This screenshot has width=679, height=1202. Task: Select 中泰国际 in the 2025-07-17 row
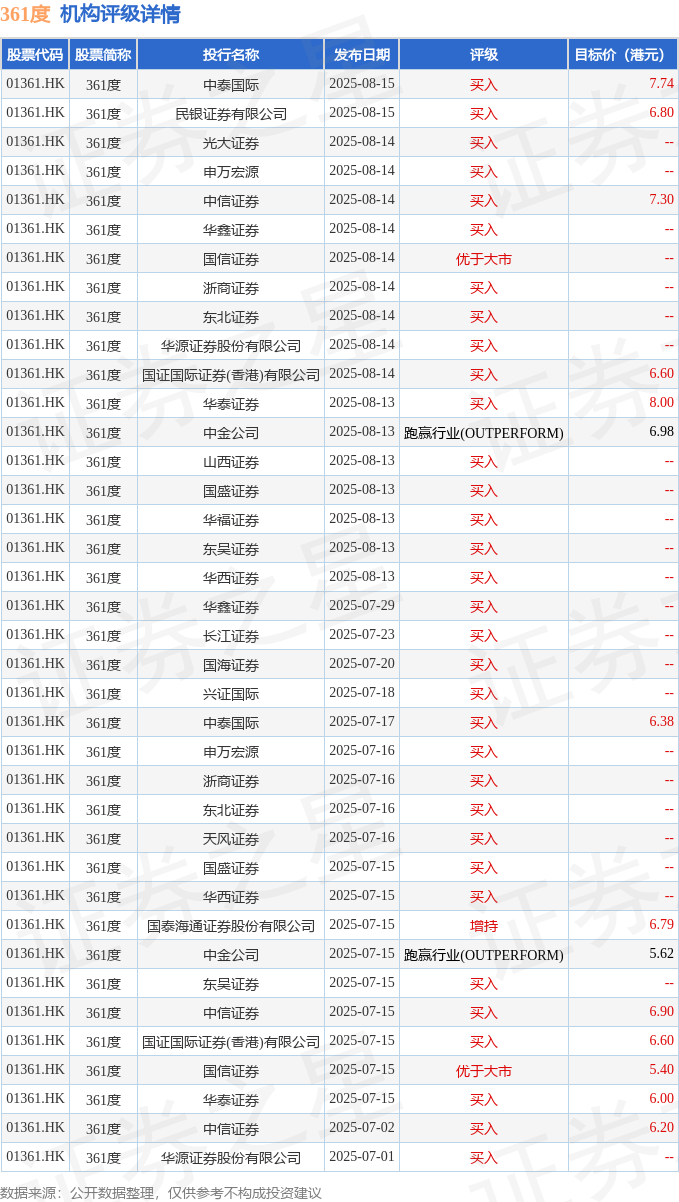(x=231, y=723)
